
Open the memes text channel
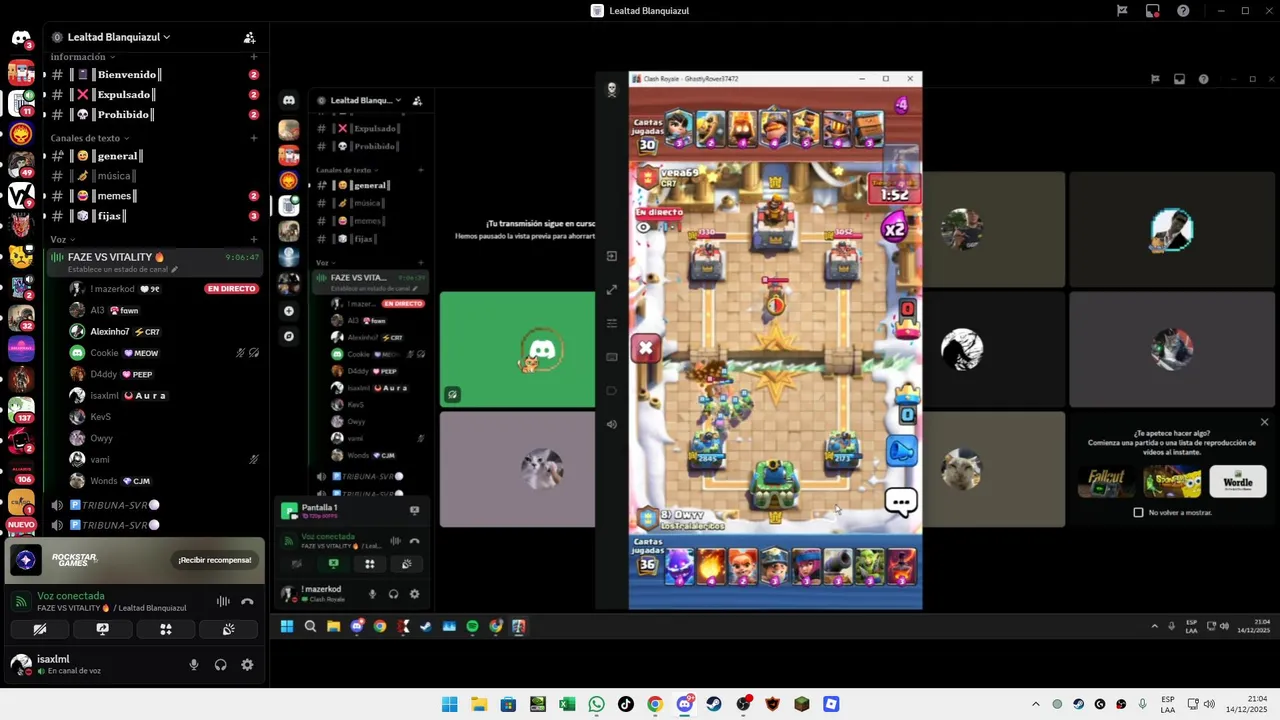click(x=155, y=196)
